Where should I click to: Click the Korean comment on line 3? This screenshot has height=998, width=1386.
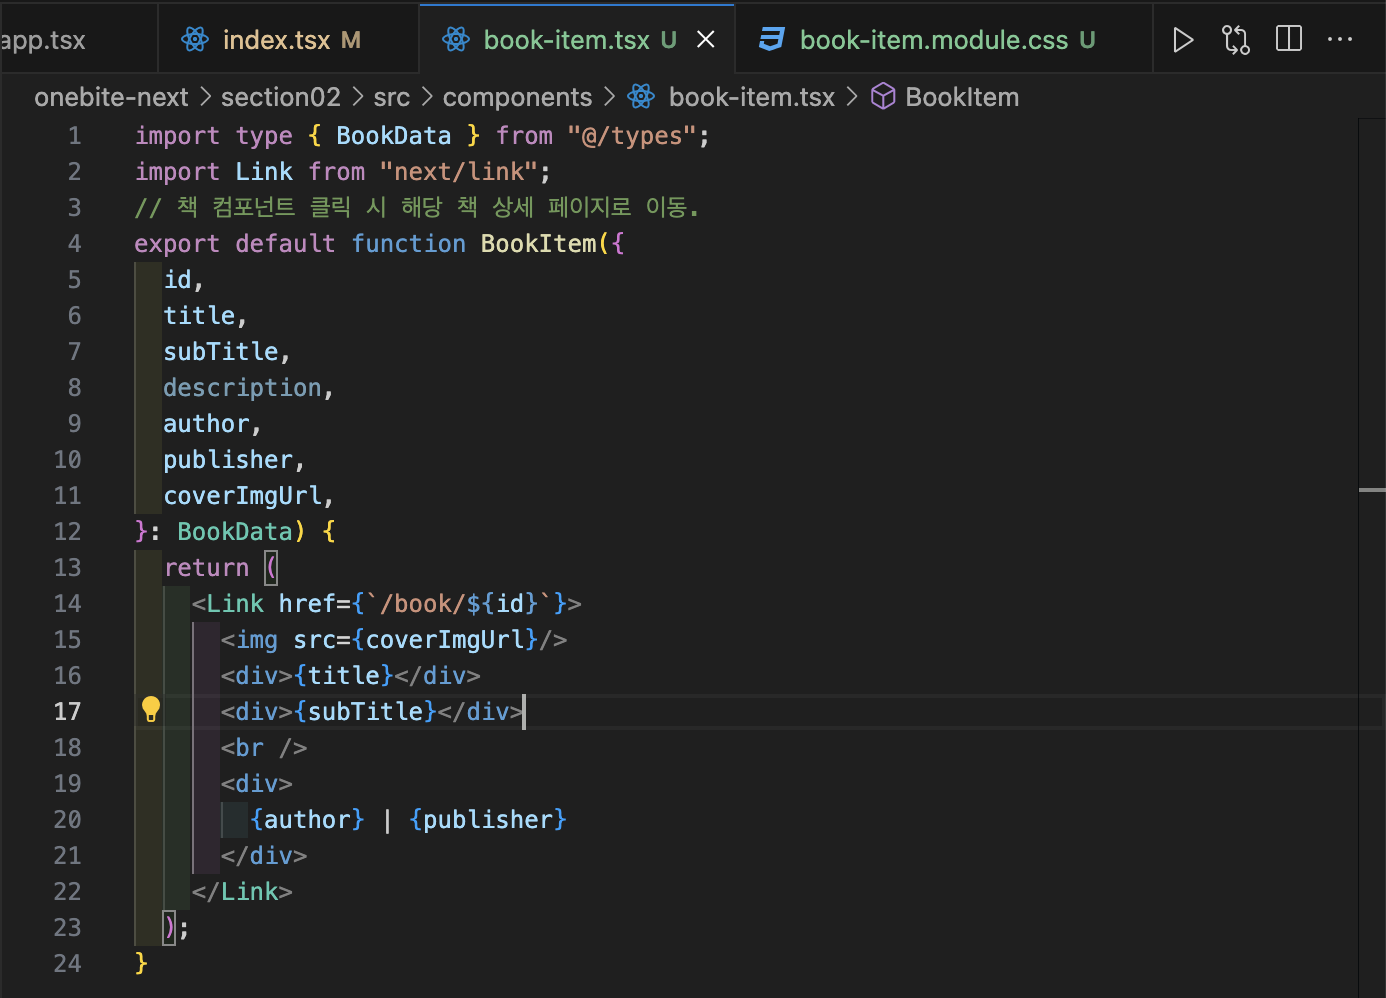pyautogui.click(x=416, y=208)
